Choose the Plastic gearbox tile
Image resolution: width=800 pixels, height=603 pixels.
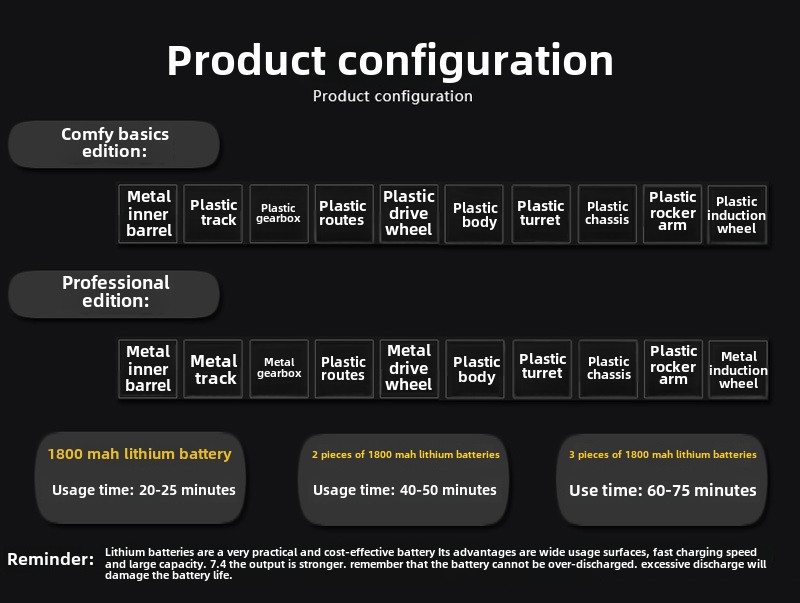pos(279,214)
